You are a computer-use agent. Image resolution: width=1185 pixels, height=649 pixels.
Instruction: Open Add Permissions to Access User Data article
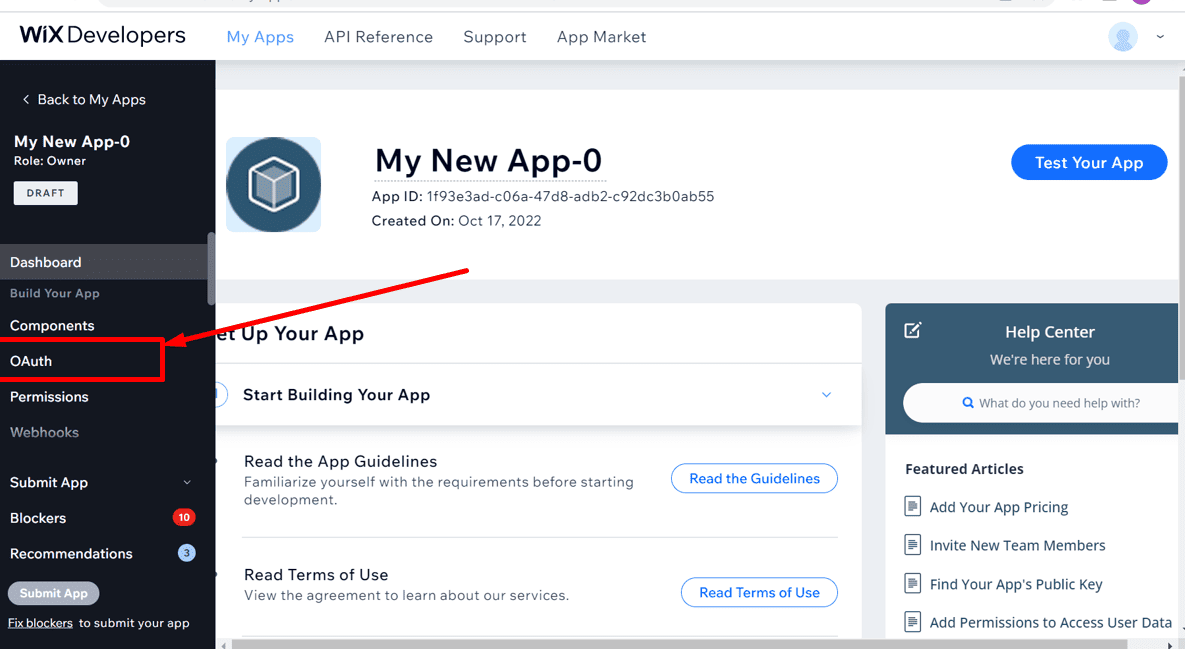point(1050,623)
